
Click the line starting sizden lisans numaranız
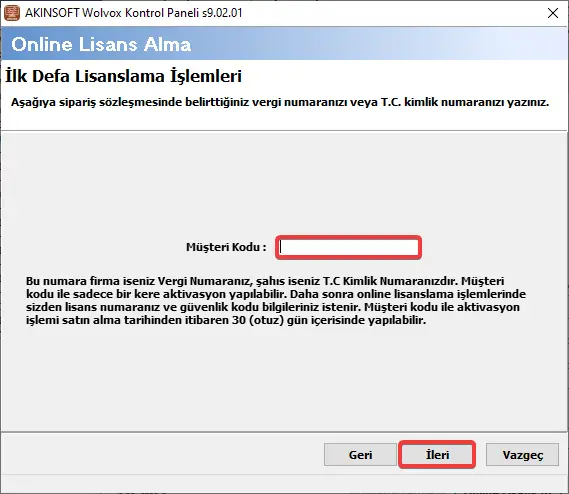click(273, 307)
